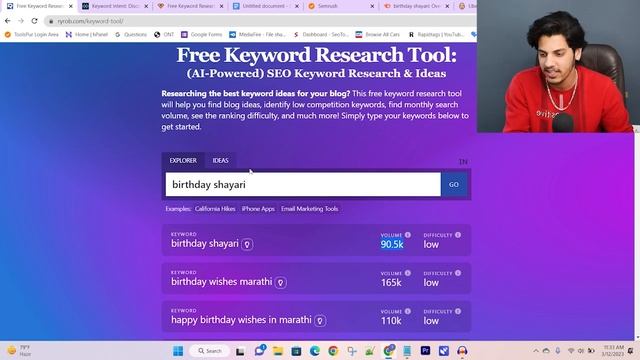The height and width of the screenshot is (360, 640).
Task: Click difficulty info icon in birthday shayari row
Action: point(458,235)
